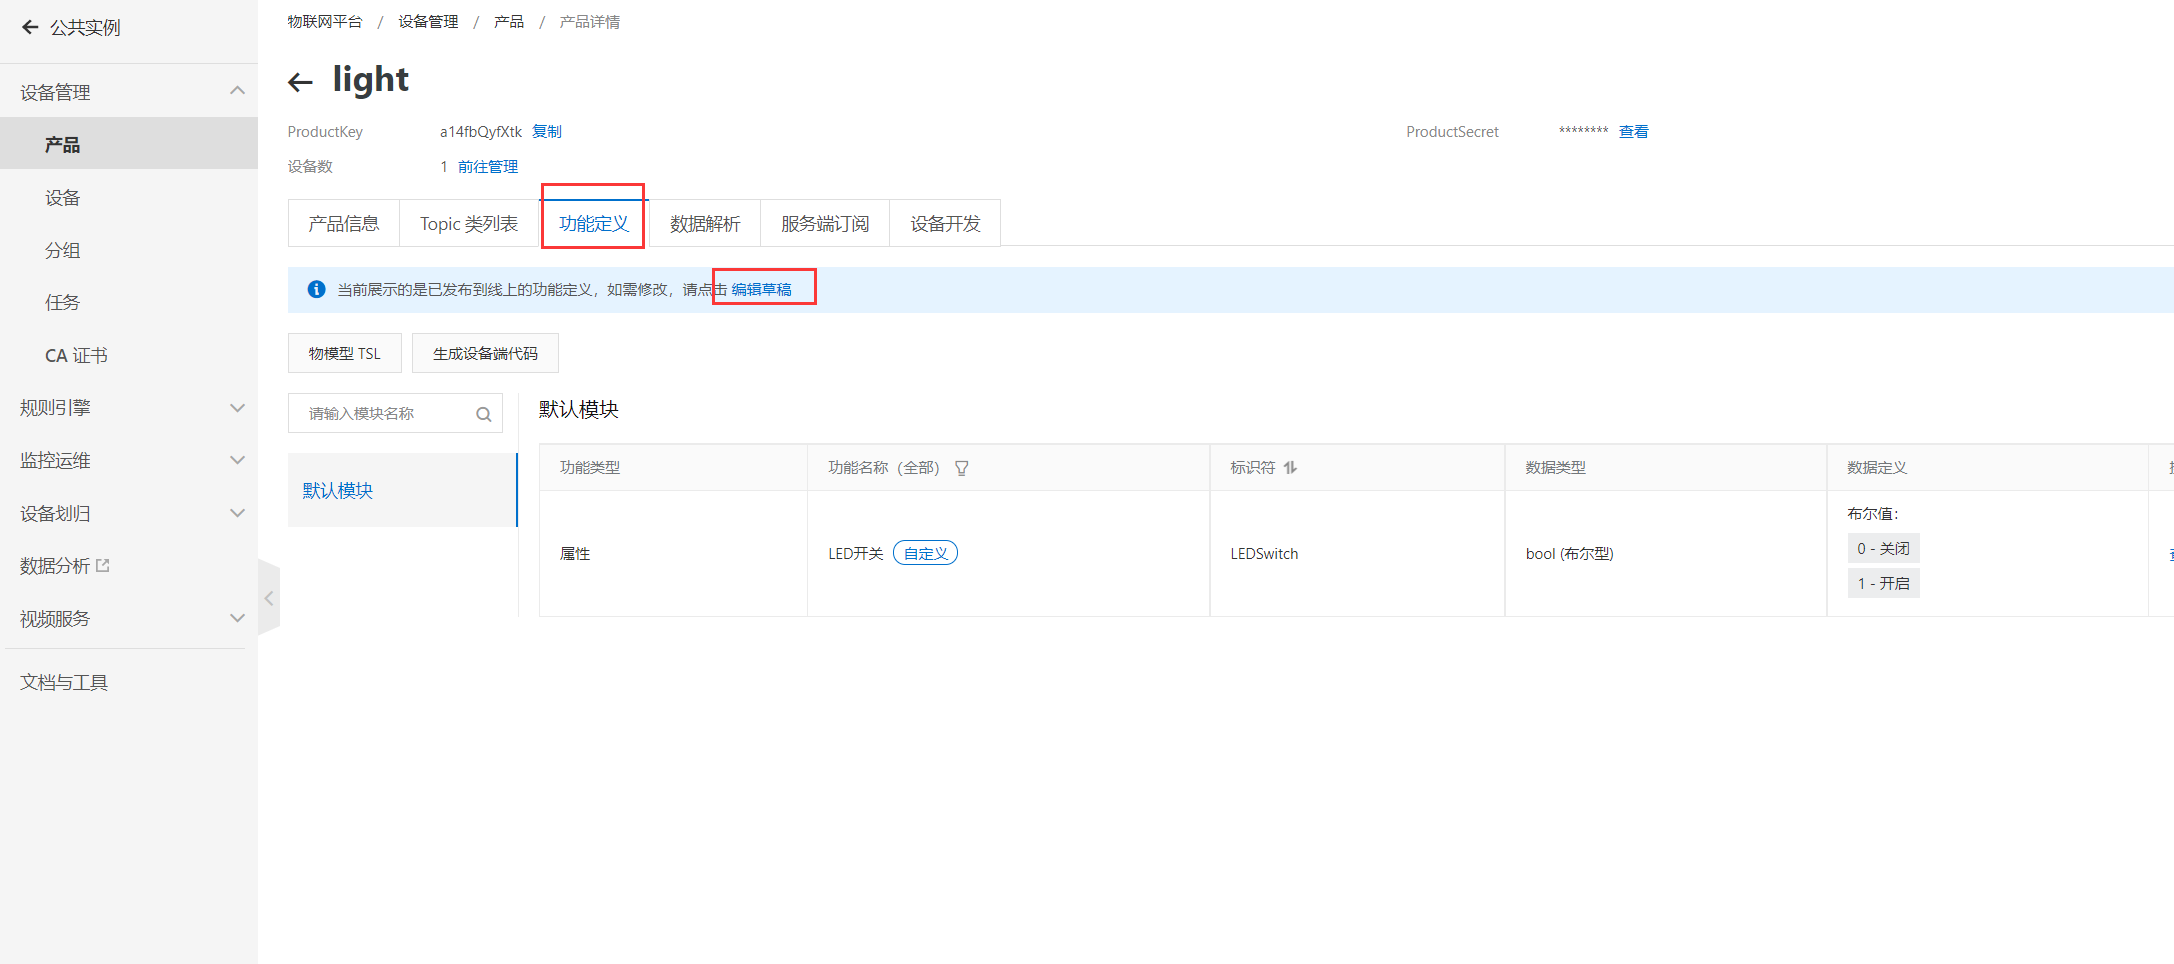Switch to the 数据解析 tab
The width and height of the screenshot is (2174, 964).
tap(705, 223)
